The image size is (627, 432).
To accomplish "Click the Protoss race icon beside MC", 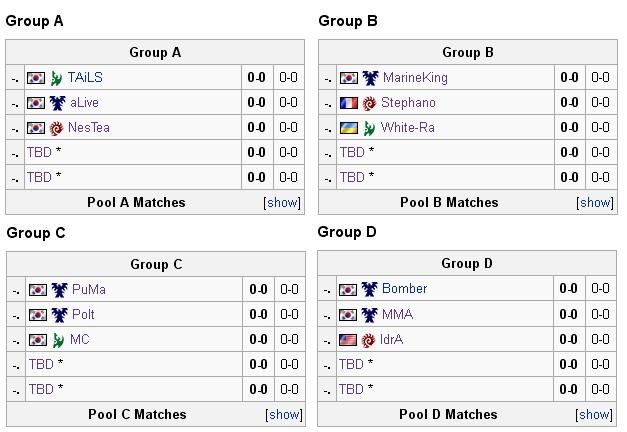I will (x=59, y=340).
